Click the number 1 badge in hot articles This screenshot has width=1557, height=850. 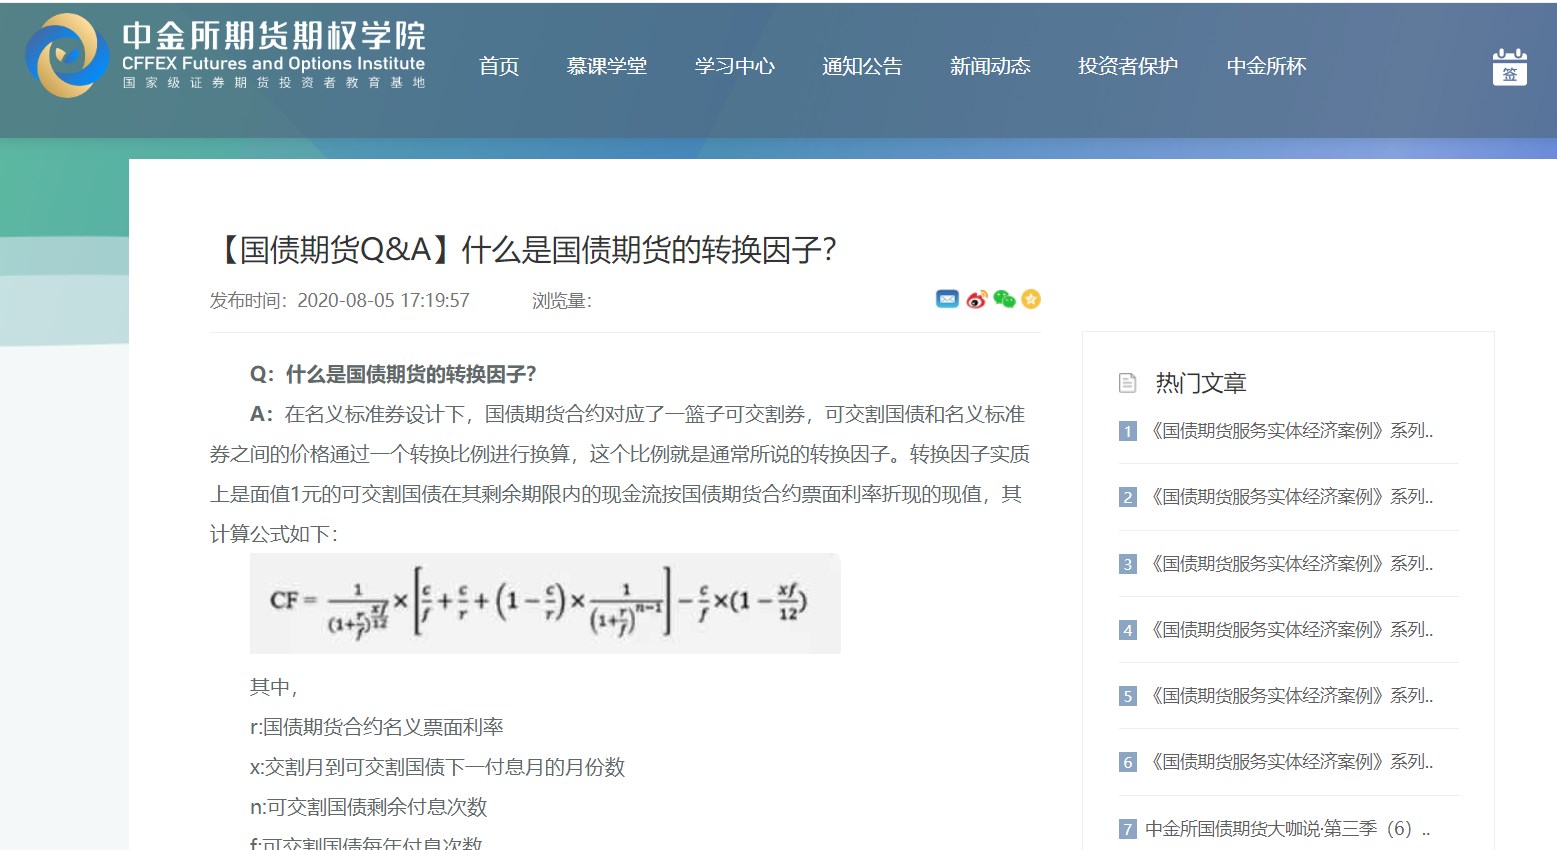click(x=1128, y=432)
